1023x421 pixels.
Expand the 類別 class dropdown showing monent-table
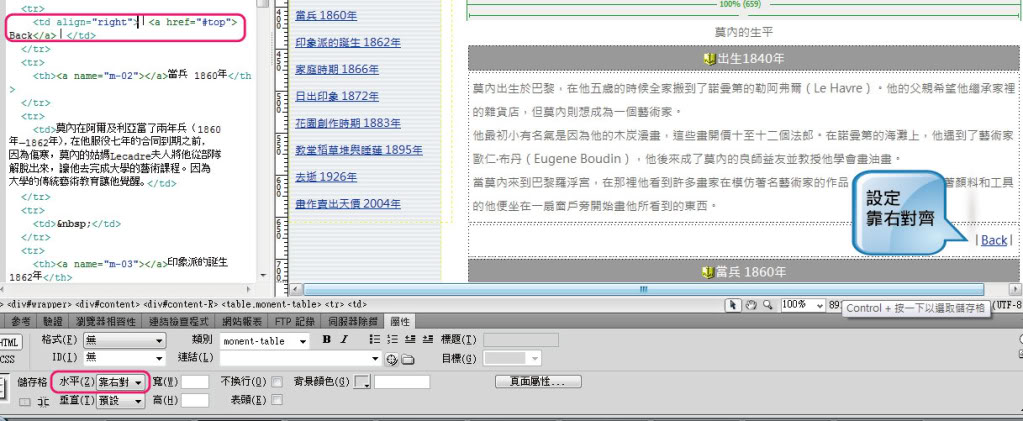pos(264,341)
